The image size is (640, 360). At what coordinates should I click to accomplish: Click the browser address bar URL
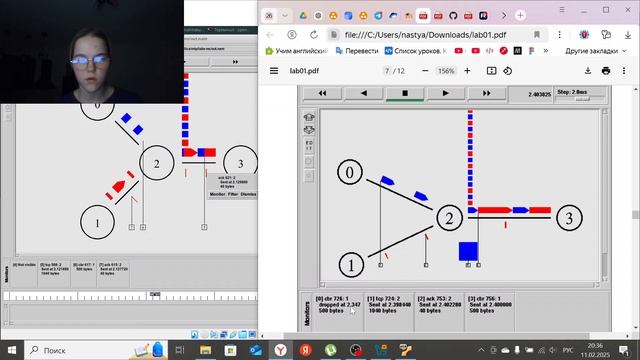pos(425,35)
